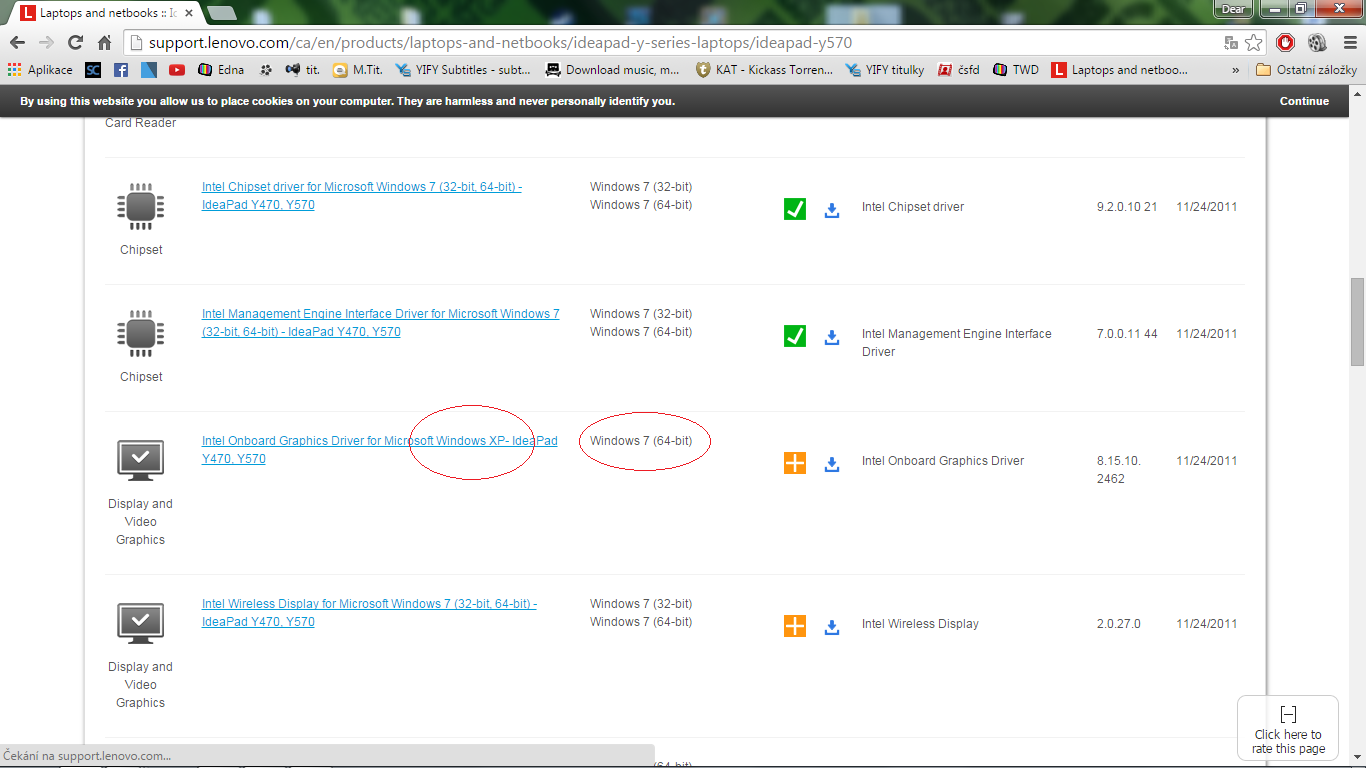Open the tit. bookmark
Image resolution: width=1366 pixels, height=768 pixels.
303,70
